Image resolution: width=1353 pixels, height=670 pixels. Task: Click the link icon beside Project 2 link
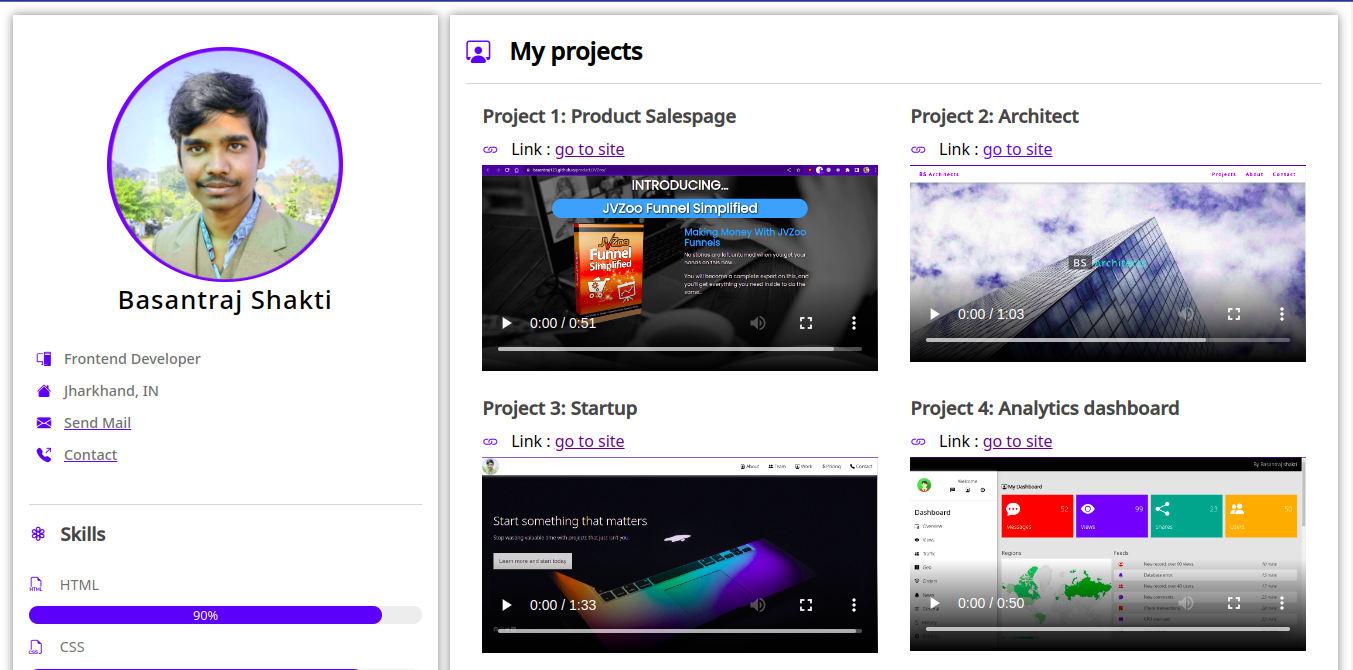pyautogui.click(x=918, y=148)
